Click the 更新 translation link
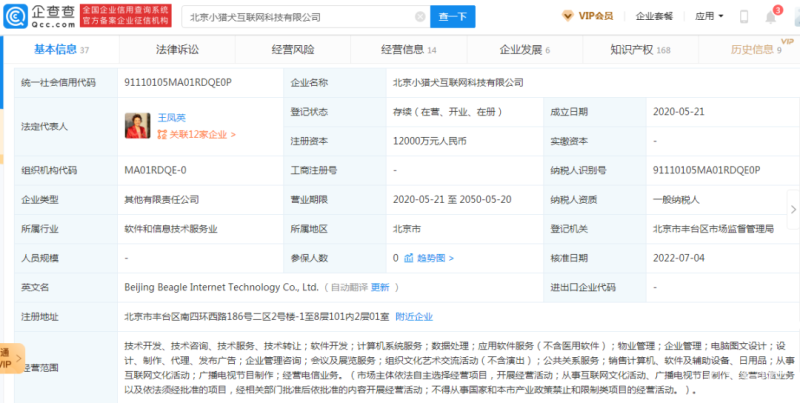800x403 pixels. coord(380,287)
